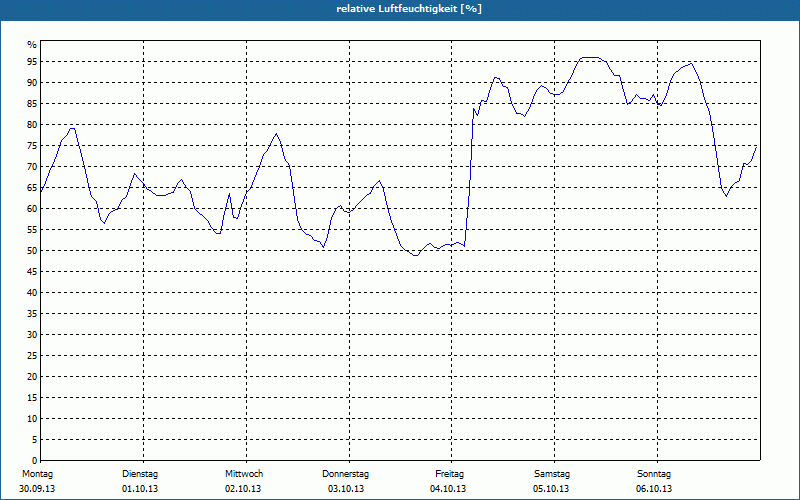This screenshot has height=500, width=800.
Task: Click the 'Mittwoch' day label
Action: pyautogui.click(x=244, y=474)
